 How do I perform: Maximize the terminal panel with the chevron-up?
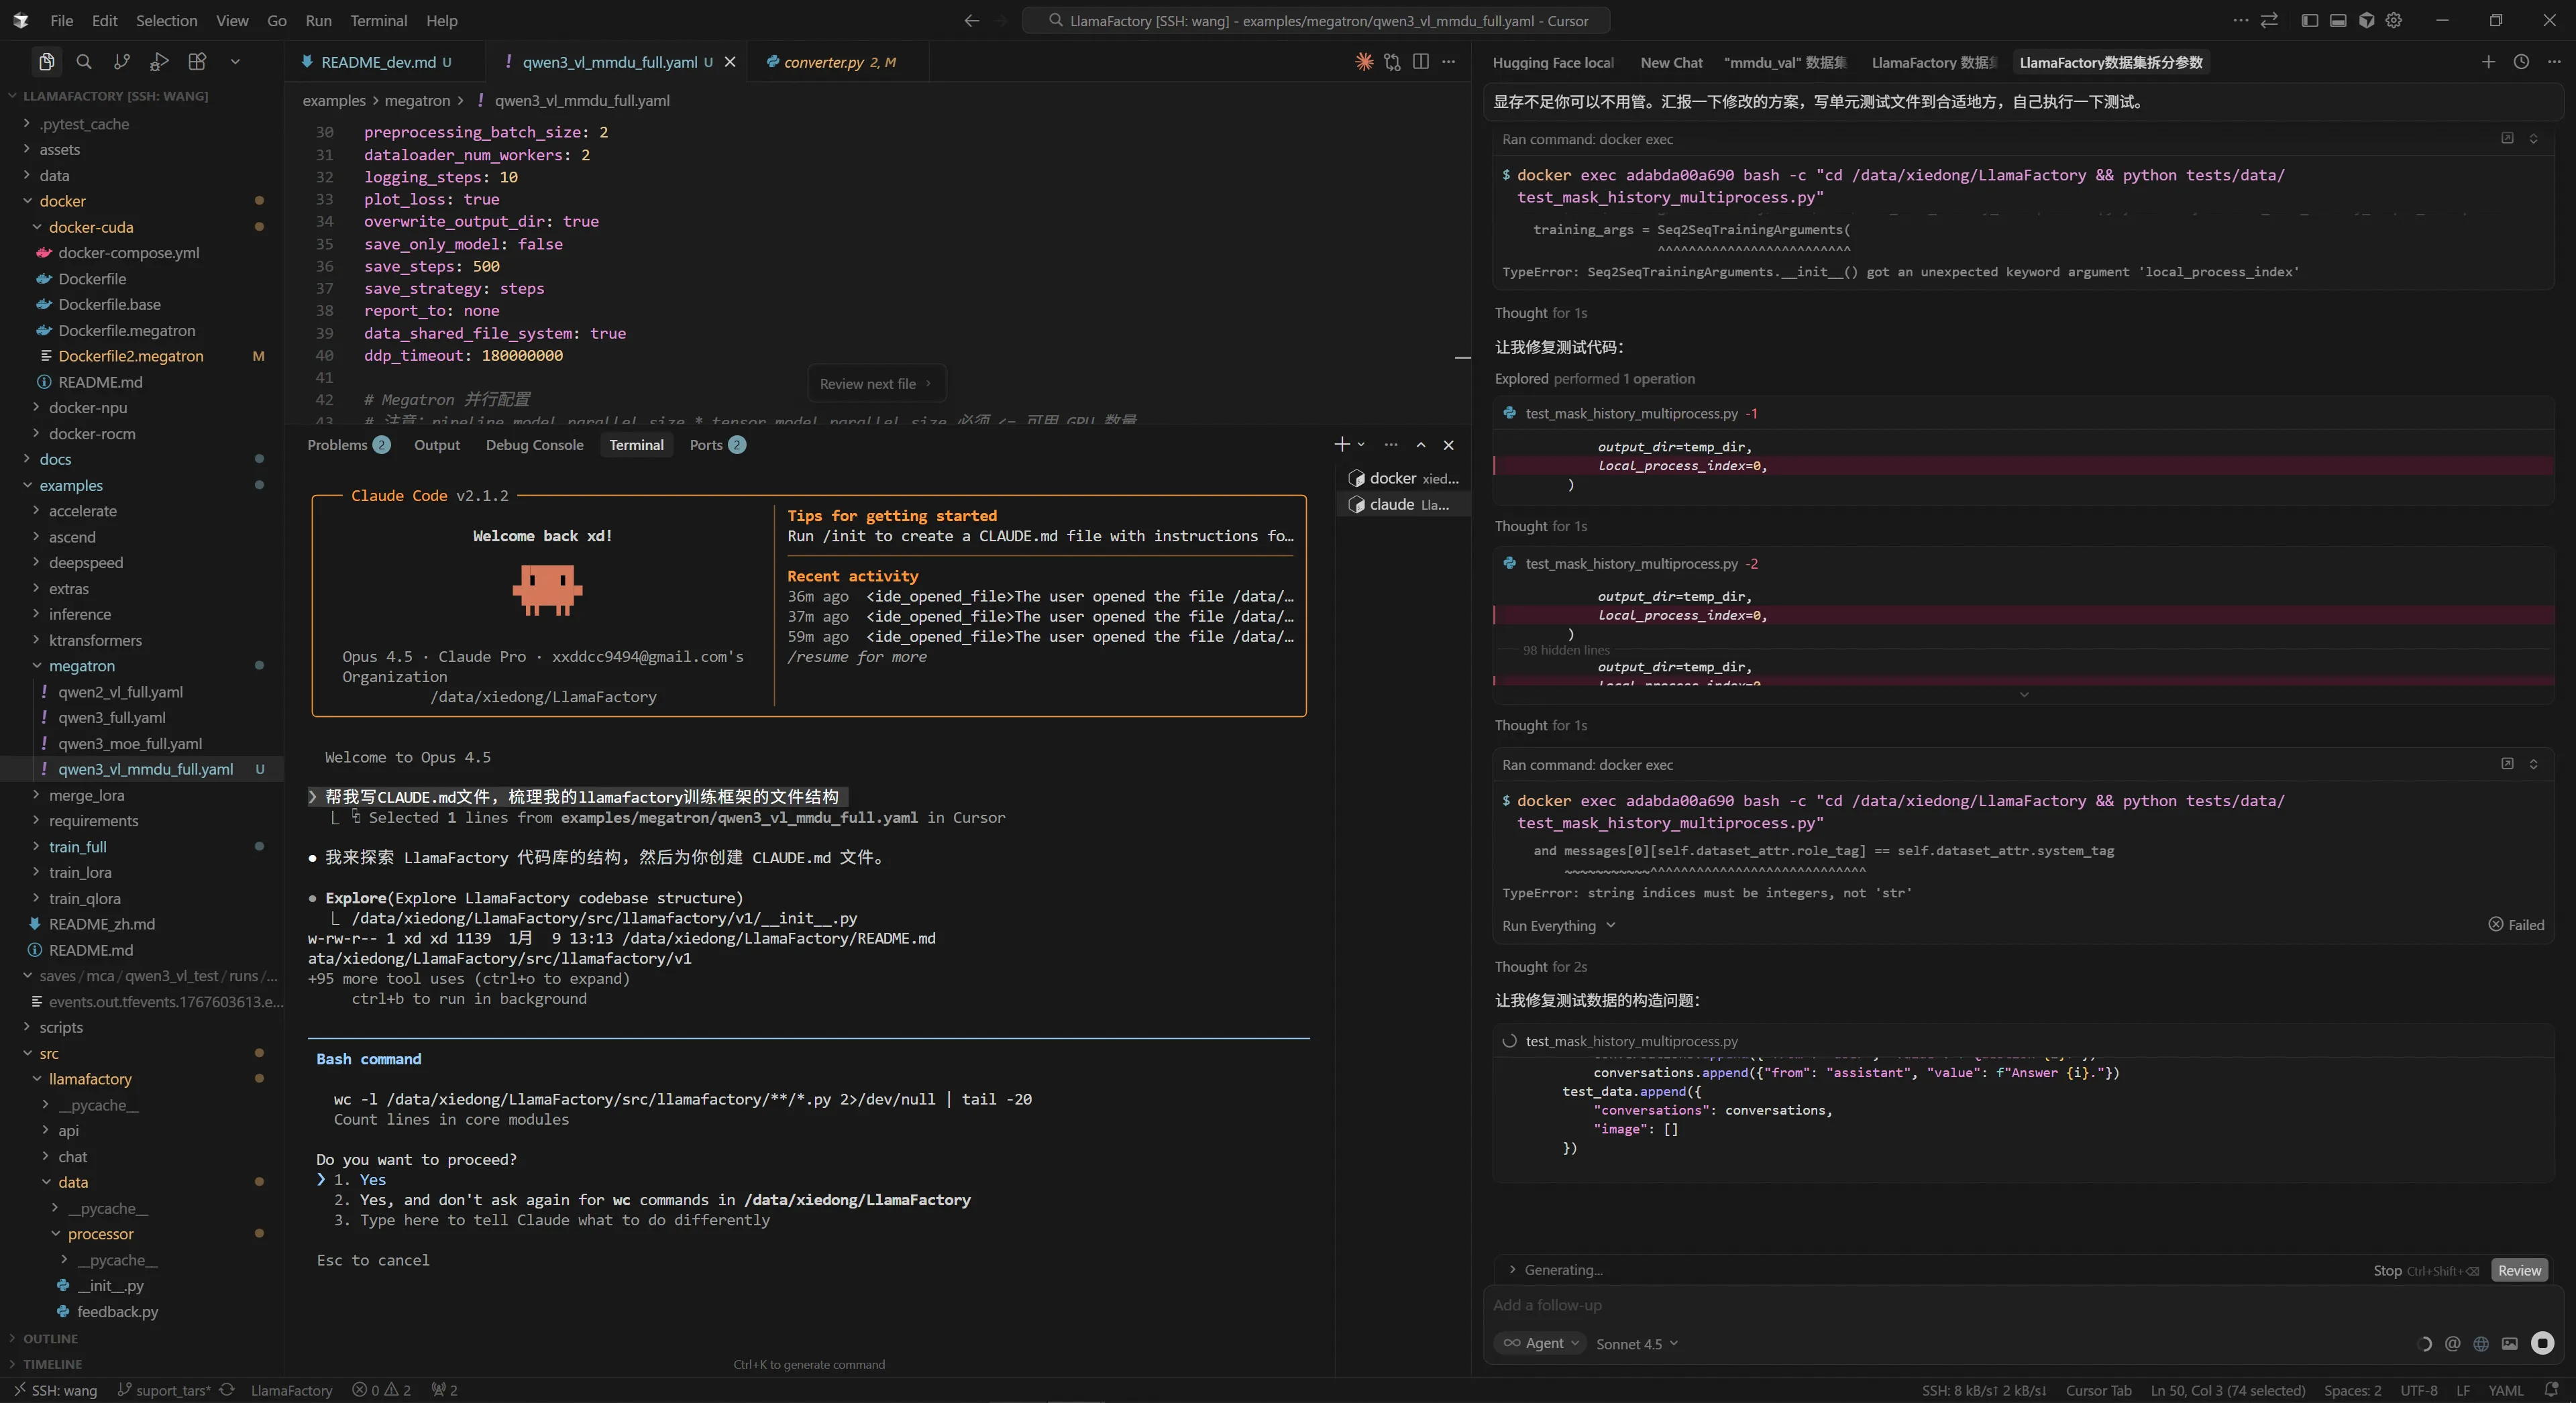coord(1420,445)
